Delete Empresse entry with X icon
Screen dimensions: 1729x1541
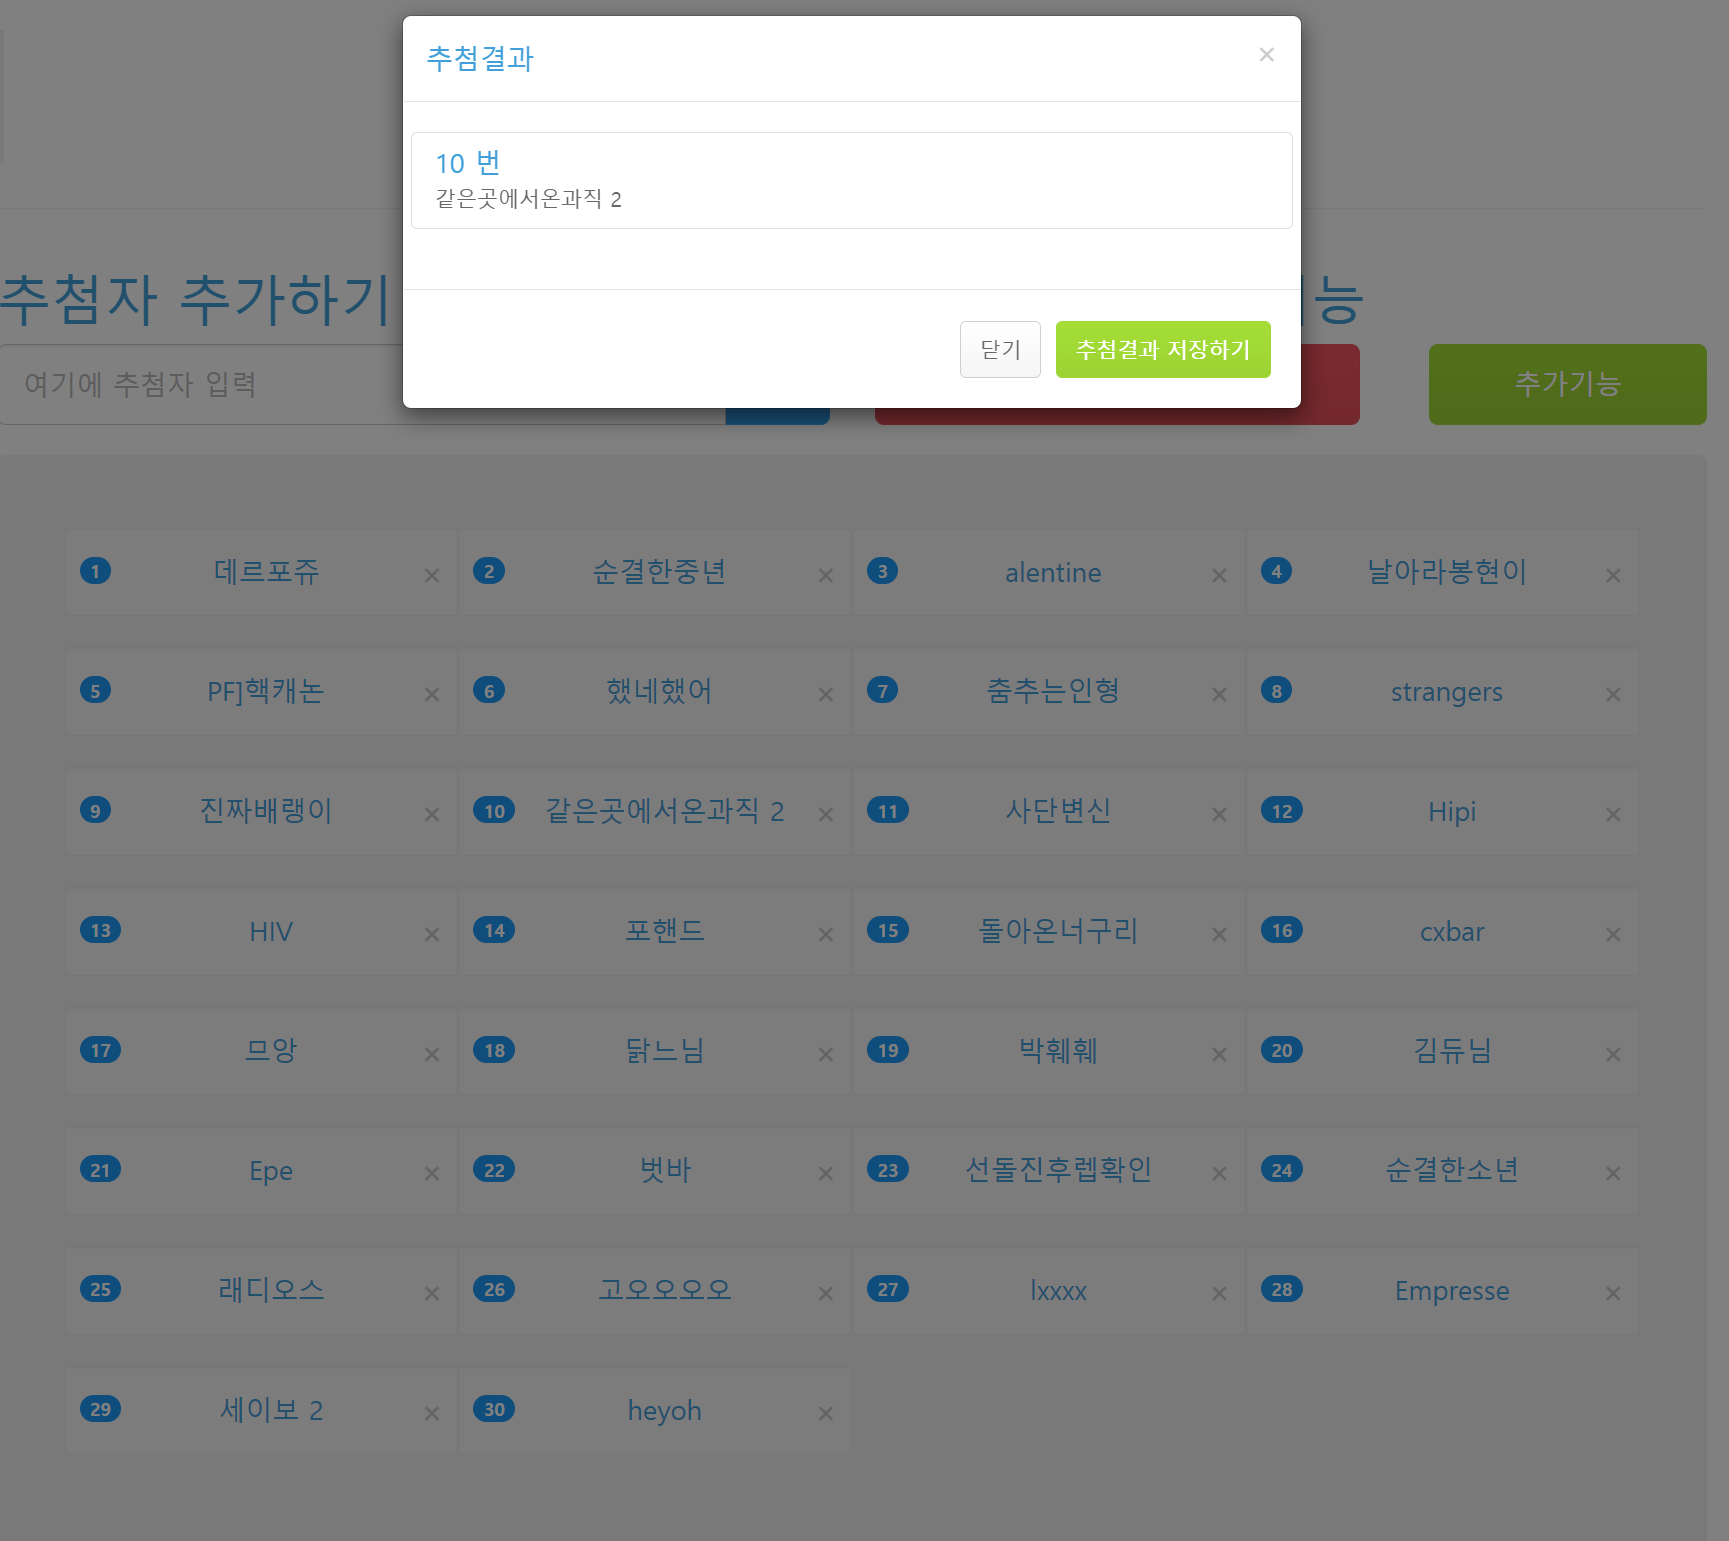[1613, 1294]
